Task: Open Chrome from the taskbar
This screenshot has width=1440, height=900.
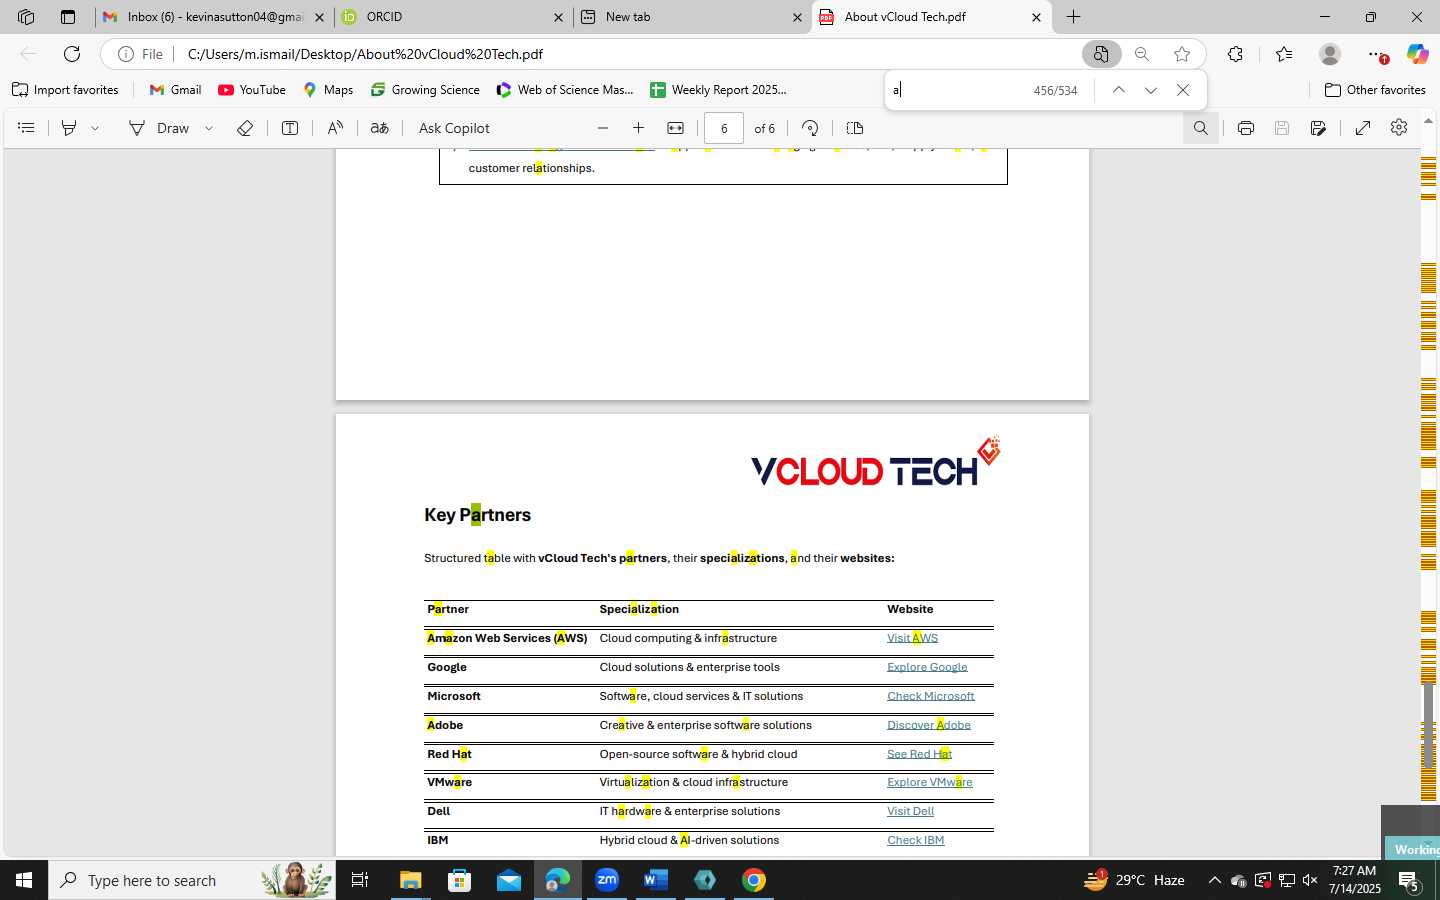Action: (754, 880)
